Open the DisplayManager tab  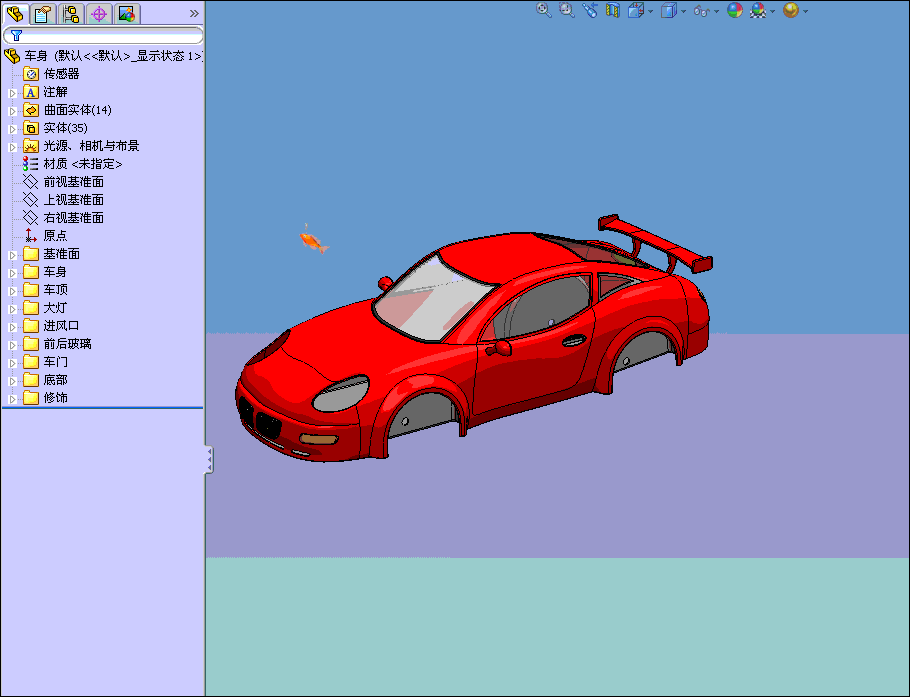(x=127, y=13)
